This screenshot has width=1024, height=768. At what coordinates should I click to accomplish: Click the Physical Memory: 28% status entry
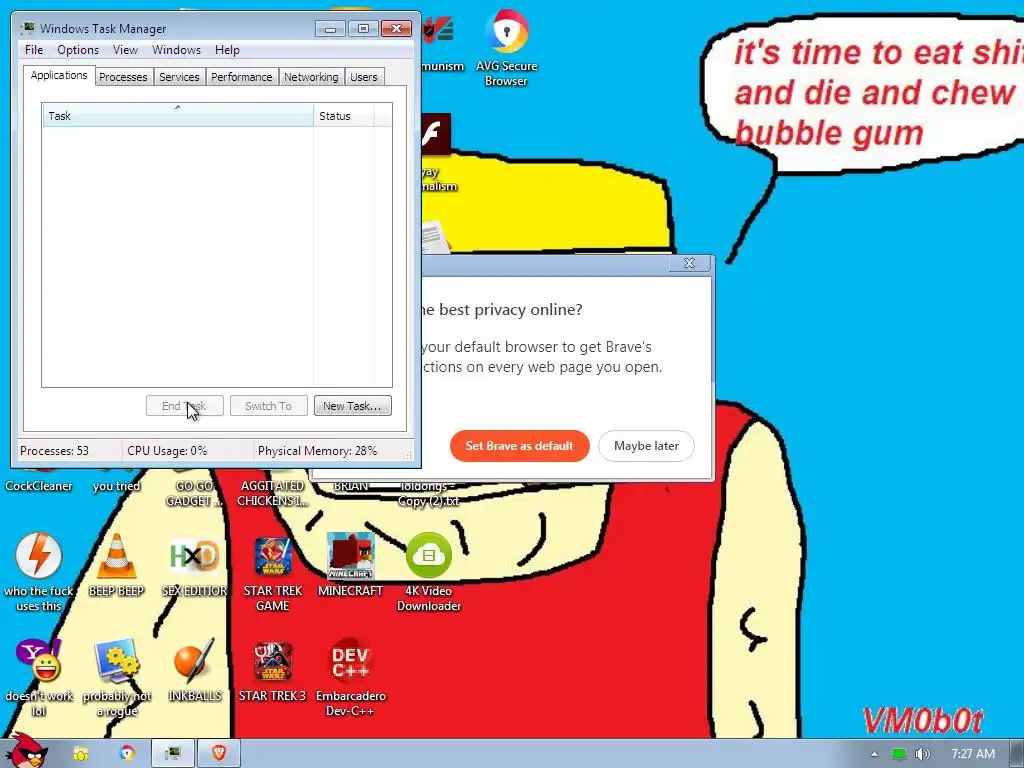pyautogui.click(x=317, y=451)
